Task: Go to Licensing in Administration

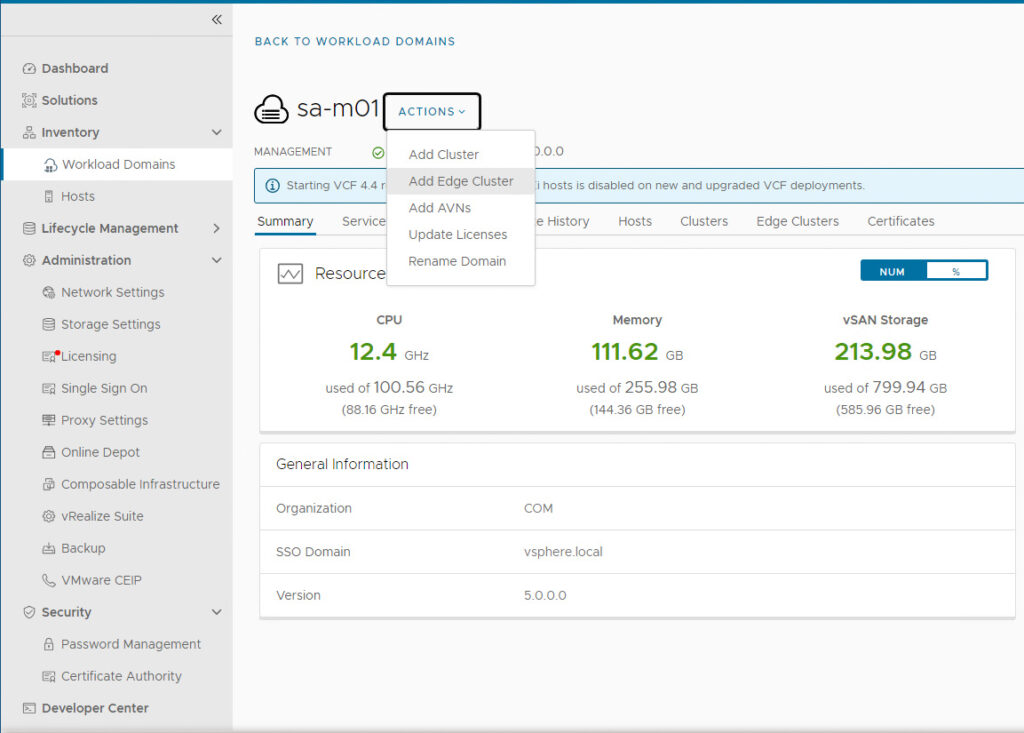Action: [89, 357]
